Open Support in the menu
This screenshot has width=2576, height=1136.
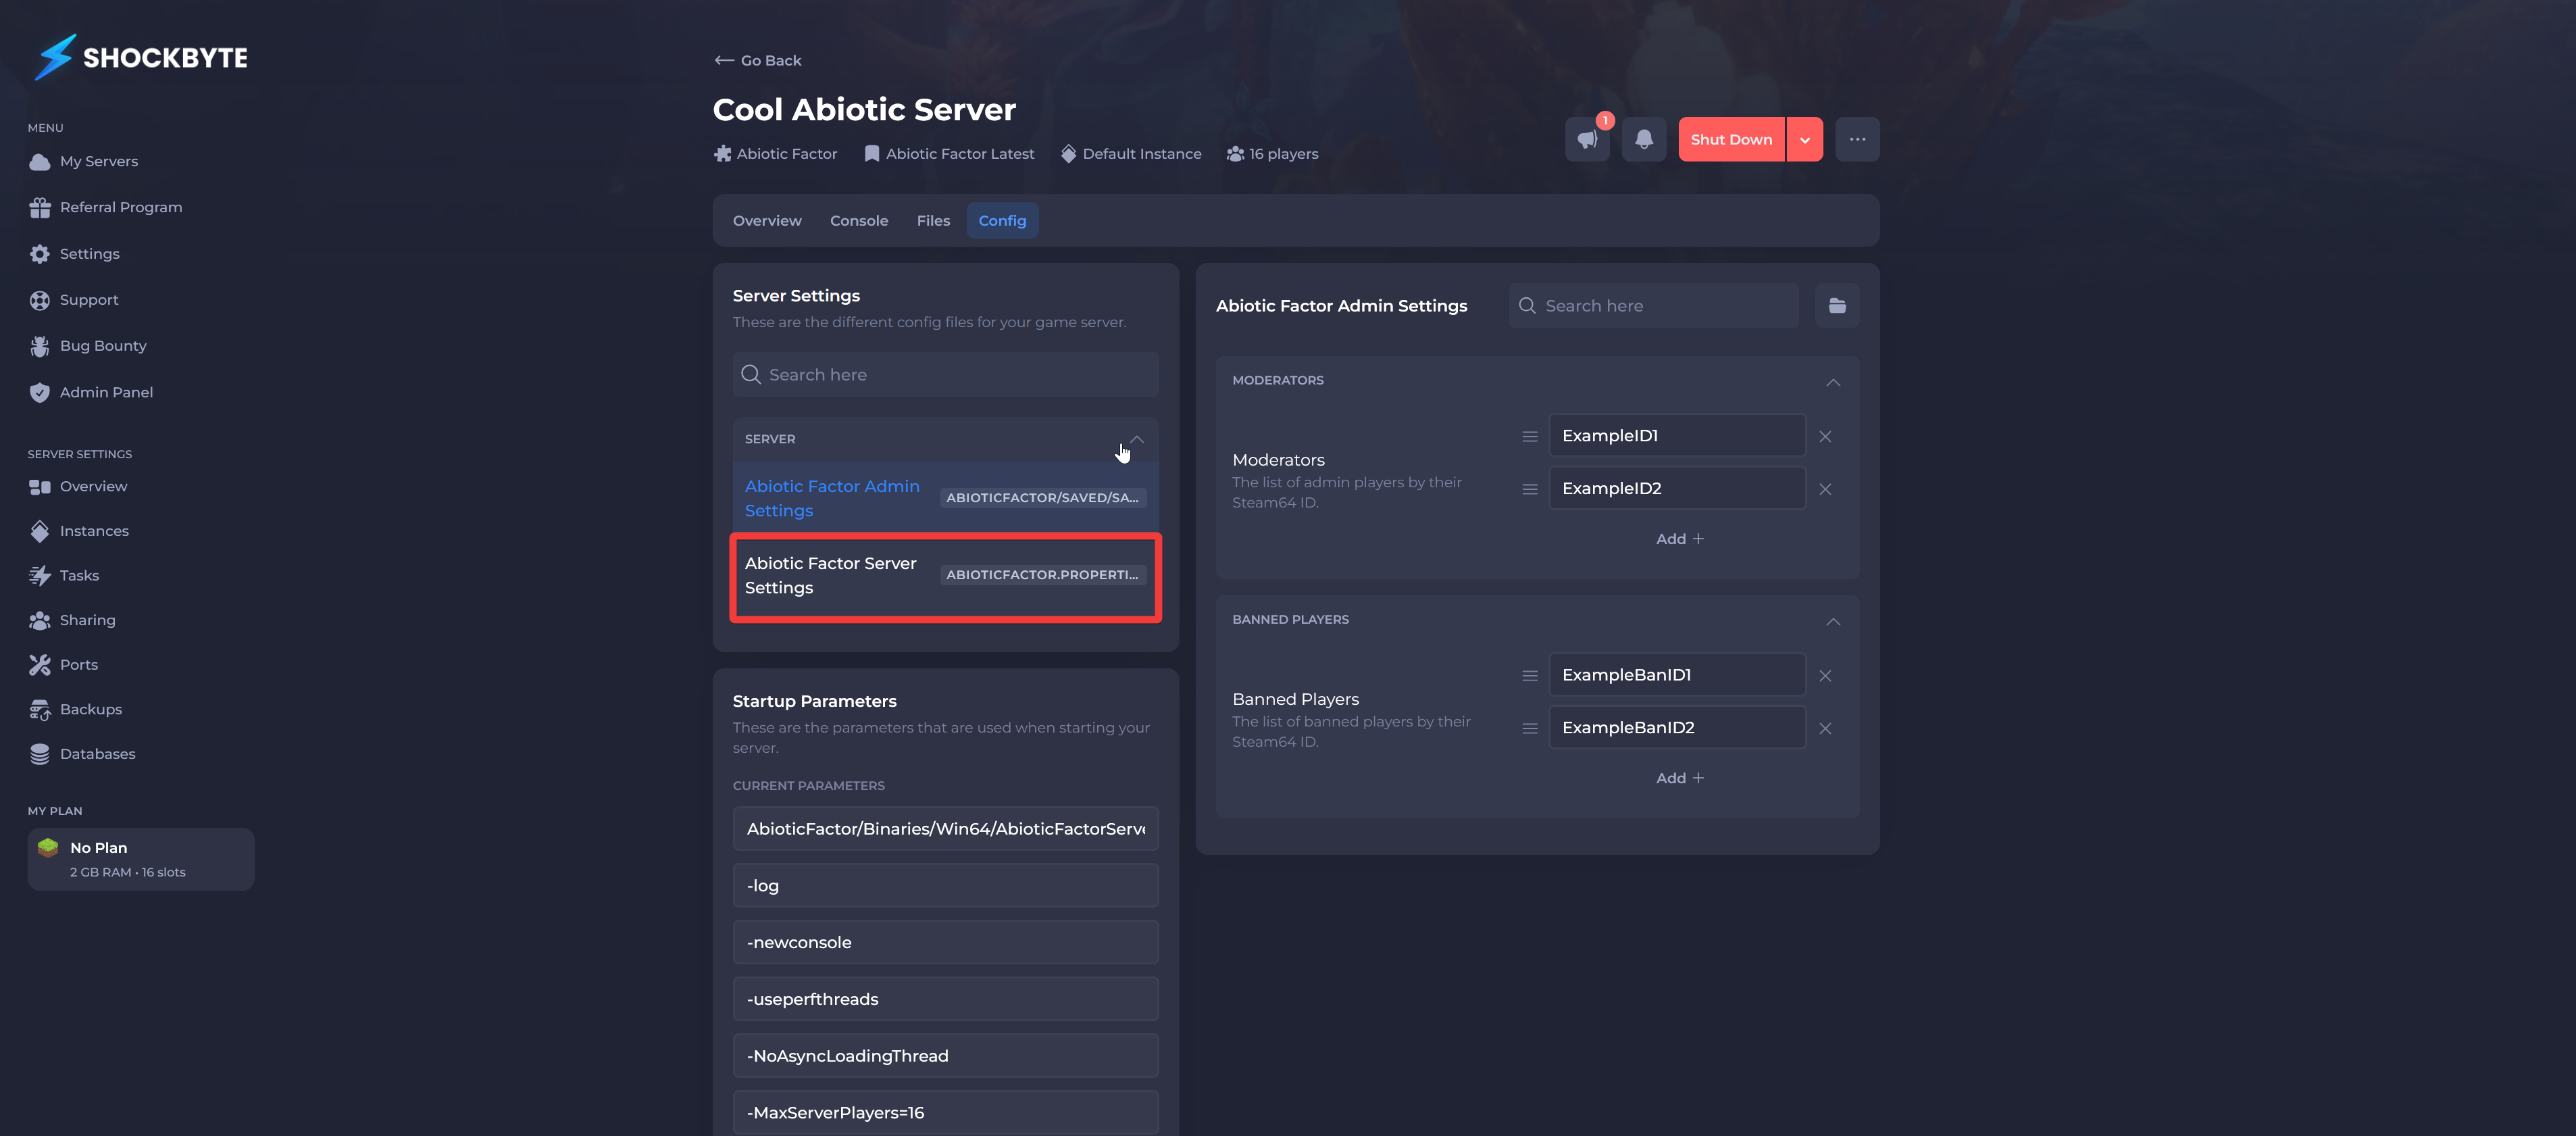click(74, 299)
